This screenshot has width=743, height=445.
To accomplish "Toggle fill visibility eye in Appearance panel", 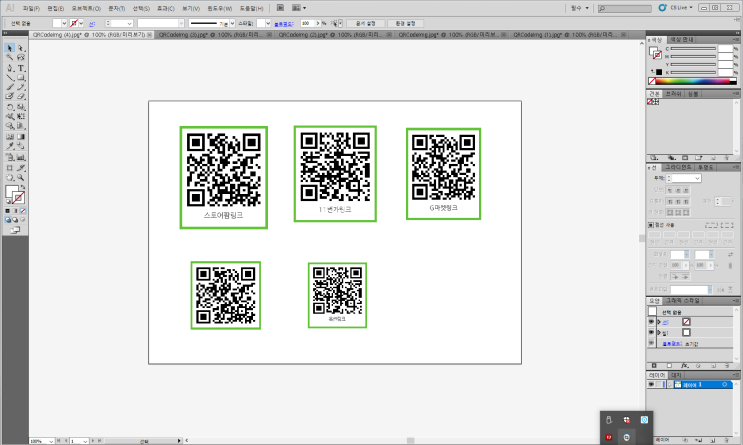I will 651,332.
